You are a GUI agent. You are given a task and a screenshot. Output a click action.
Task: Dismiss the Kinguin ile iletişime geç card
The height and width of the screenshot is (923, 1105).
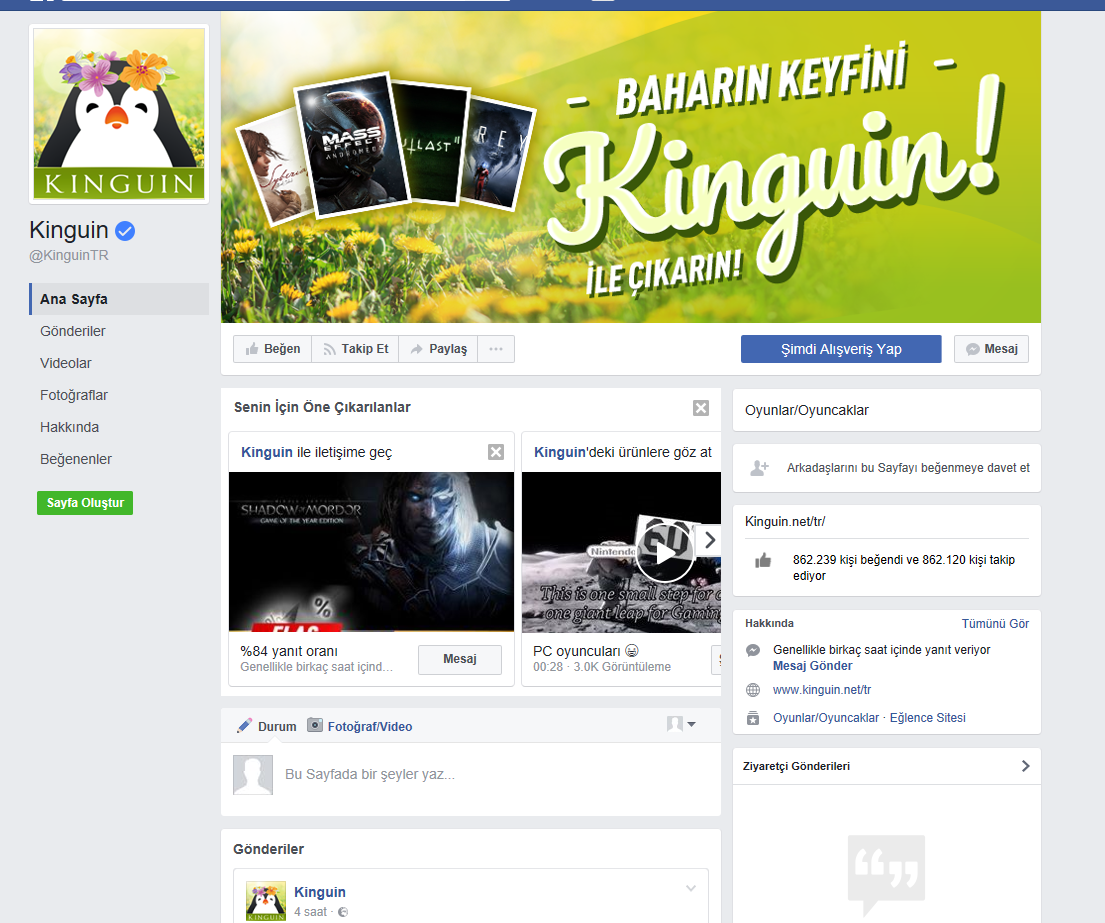pyautogui.click(x=496, y=452)
